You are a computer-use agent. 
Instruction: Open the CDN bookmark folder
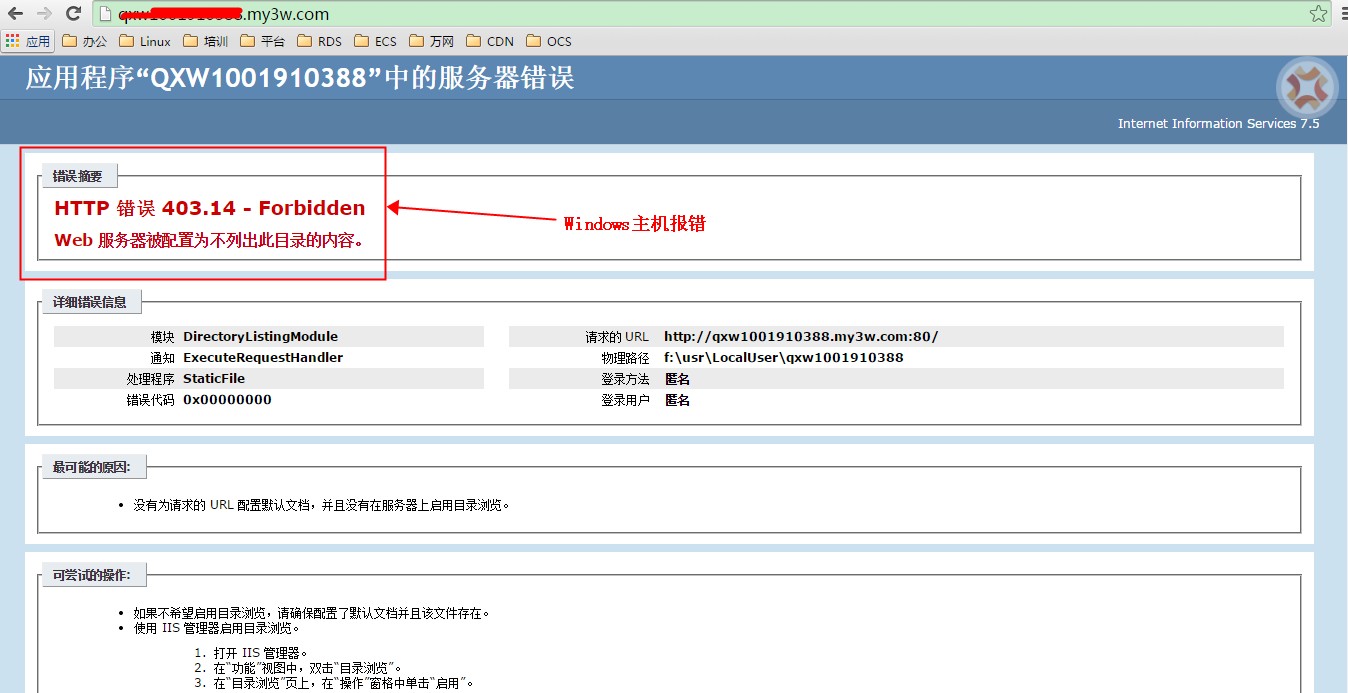[x=490, y=41]
